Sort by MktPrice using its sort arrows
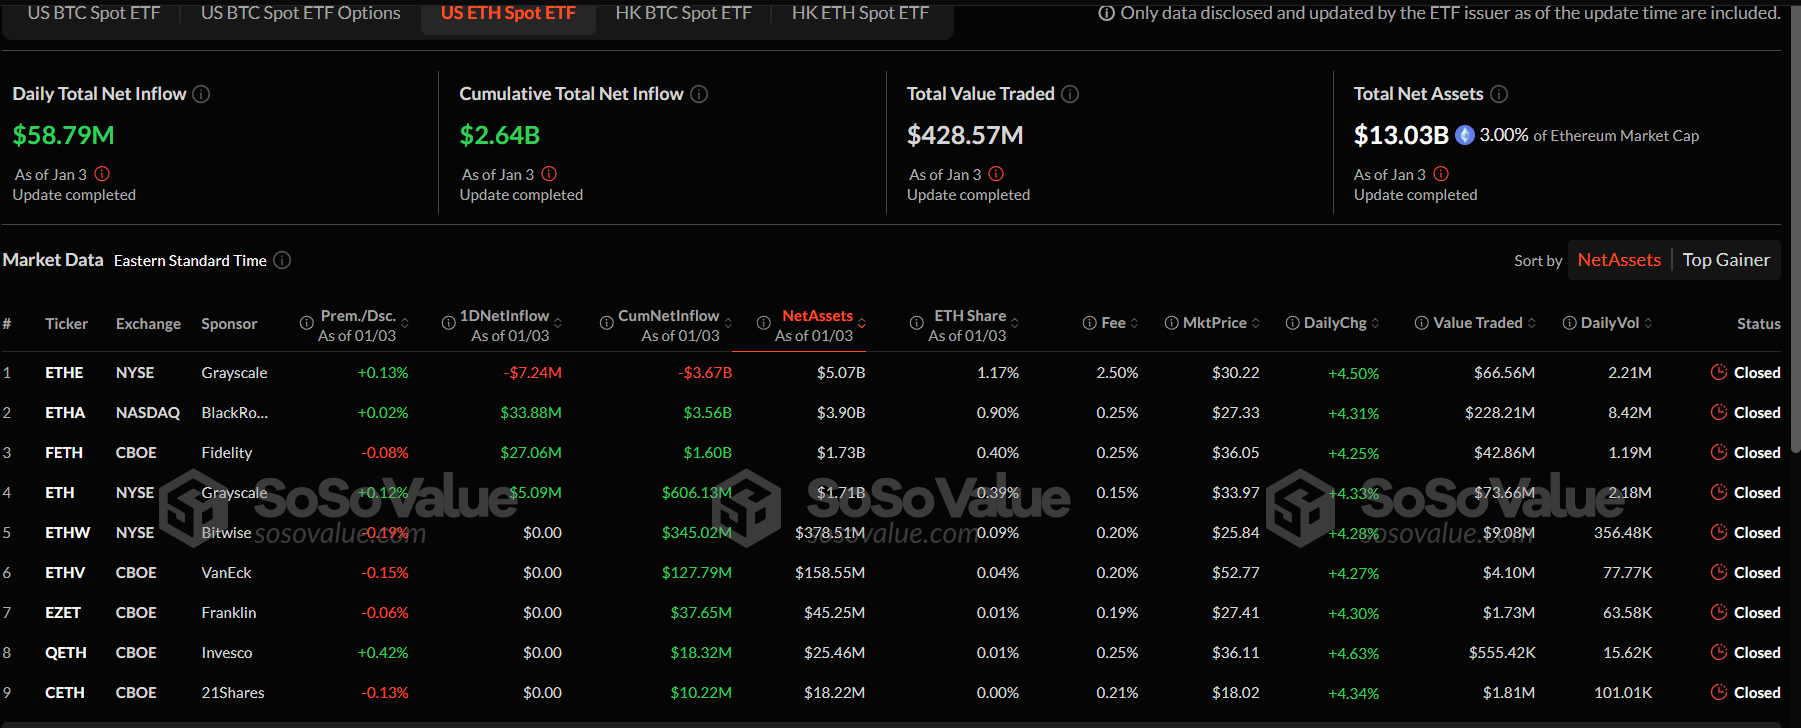Image resolution: width=1801 pixels, height=728 pixels. point(1256,323)
